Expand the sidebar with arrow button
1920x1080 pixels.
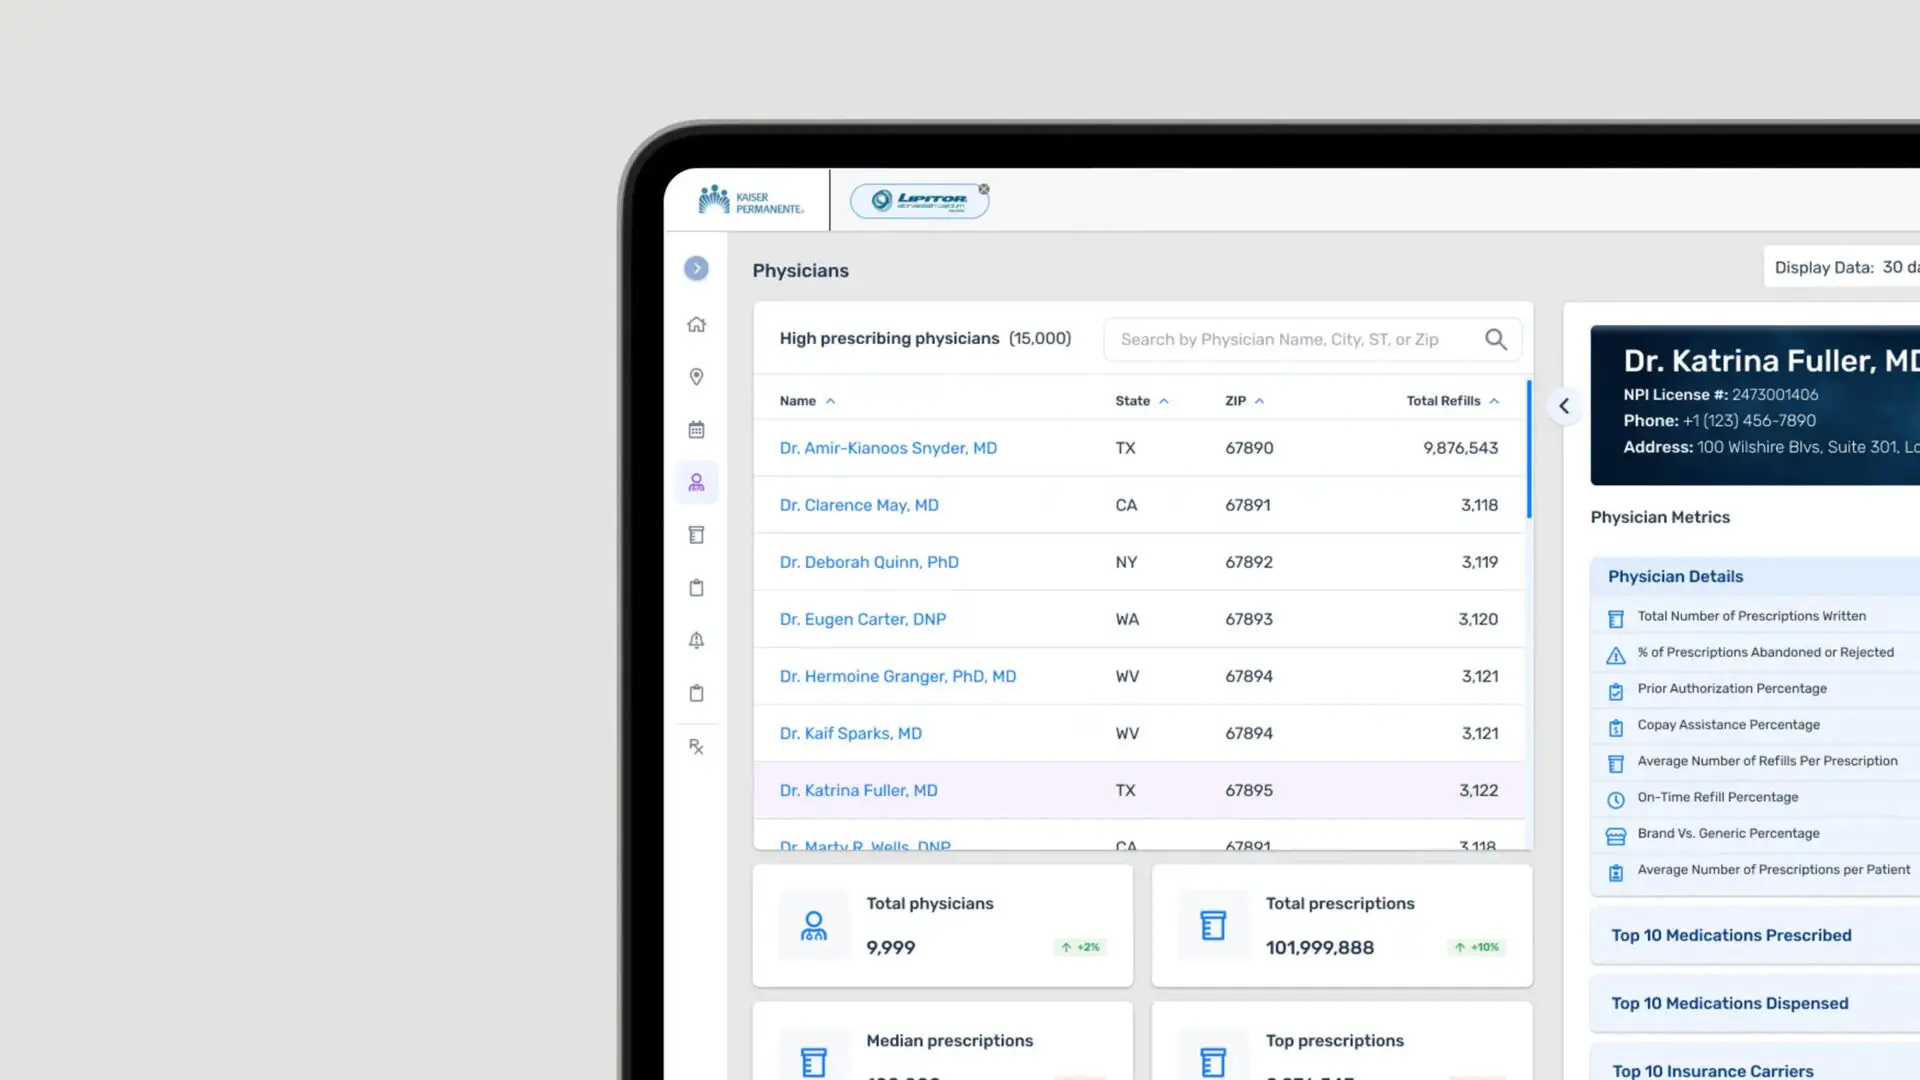coord(697,268)
